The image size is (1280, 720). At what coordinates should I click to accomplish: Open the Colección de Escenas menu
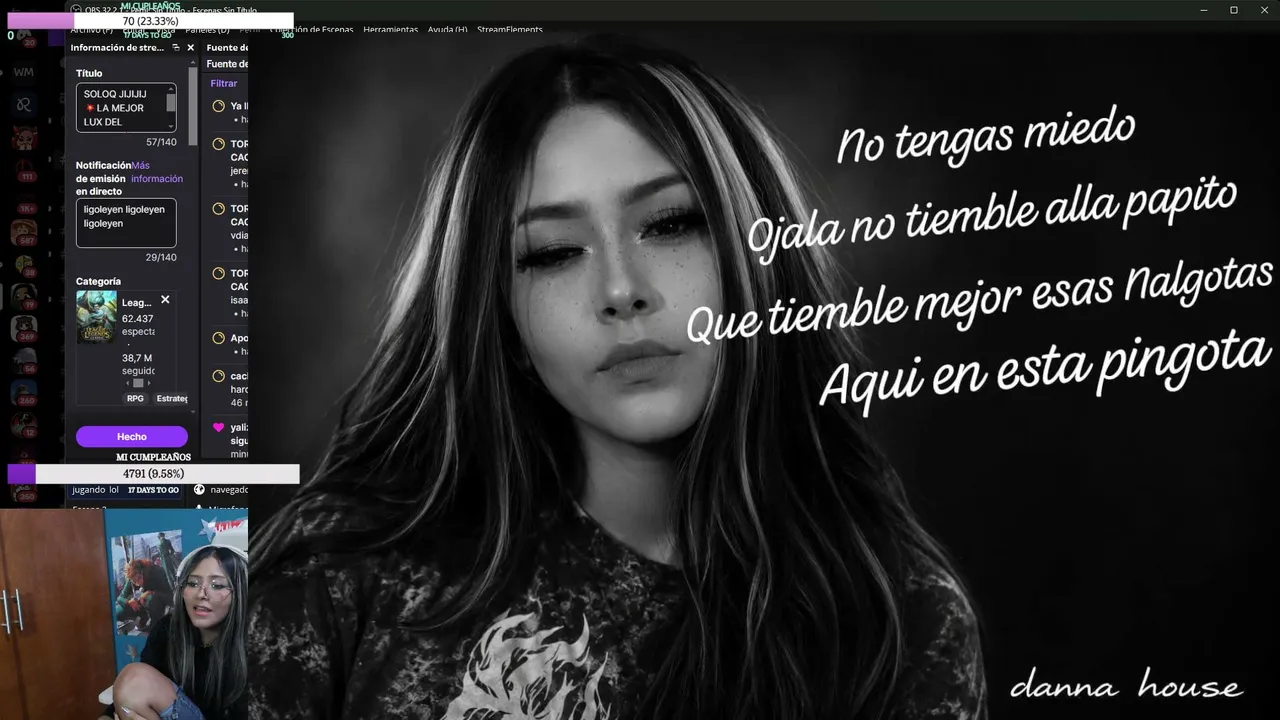point(314,30)
